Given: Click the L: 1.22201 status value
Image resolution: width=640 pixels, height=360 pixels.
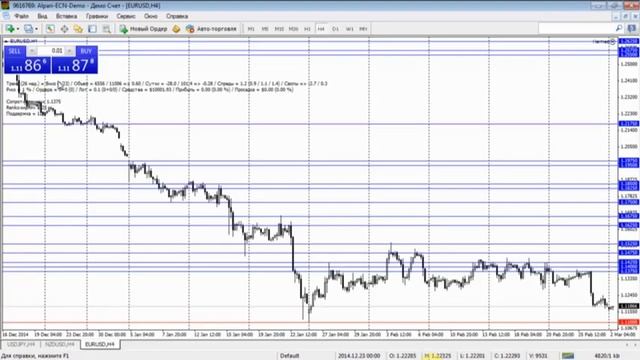Looking at the screenshot, I should (473, 356).
